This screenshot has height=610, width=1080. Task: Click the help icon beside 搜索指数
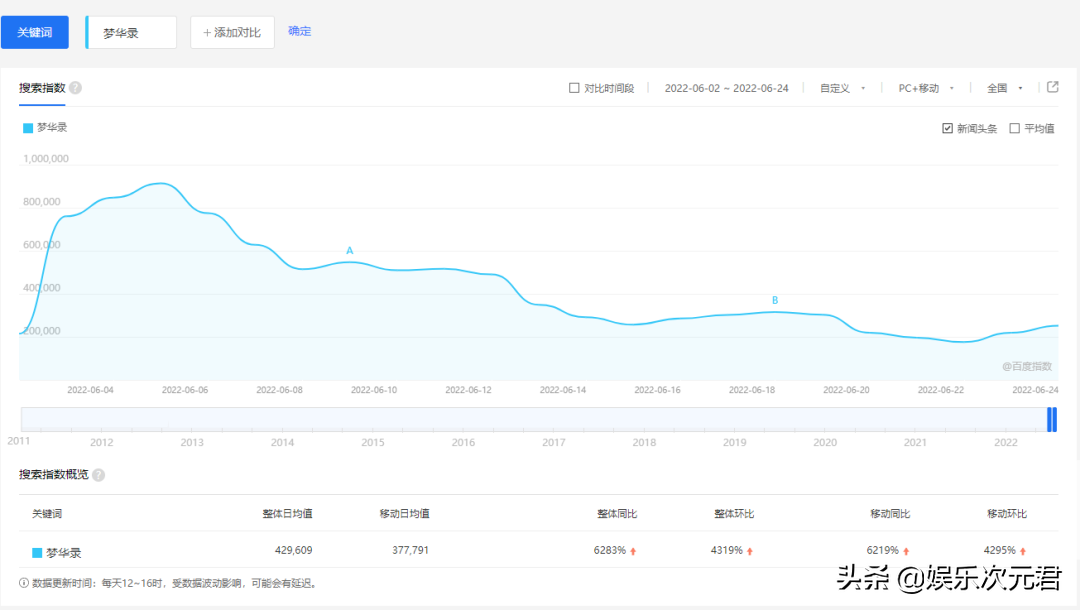76,88
